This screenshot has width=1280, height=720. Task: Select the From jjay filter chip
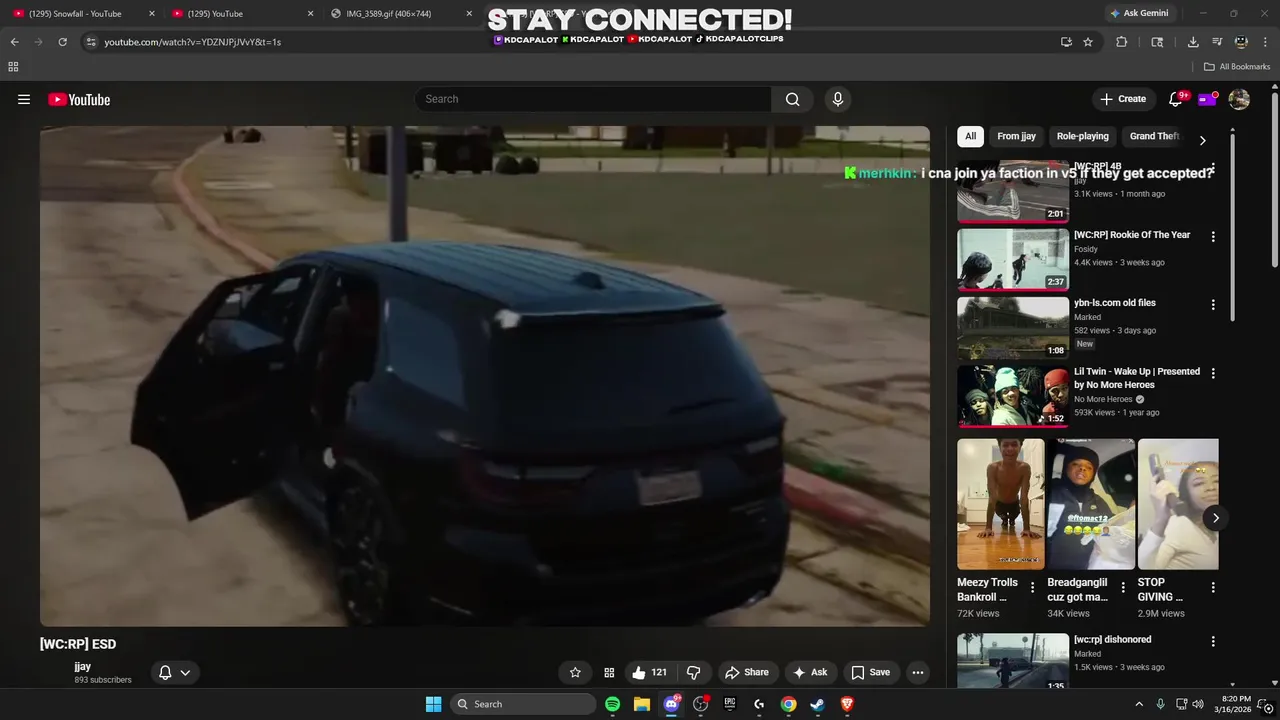point(1016,136)
